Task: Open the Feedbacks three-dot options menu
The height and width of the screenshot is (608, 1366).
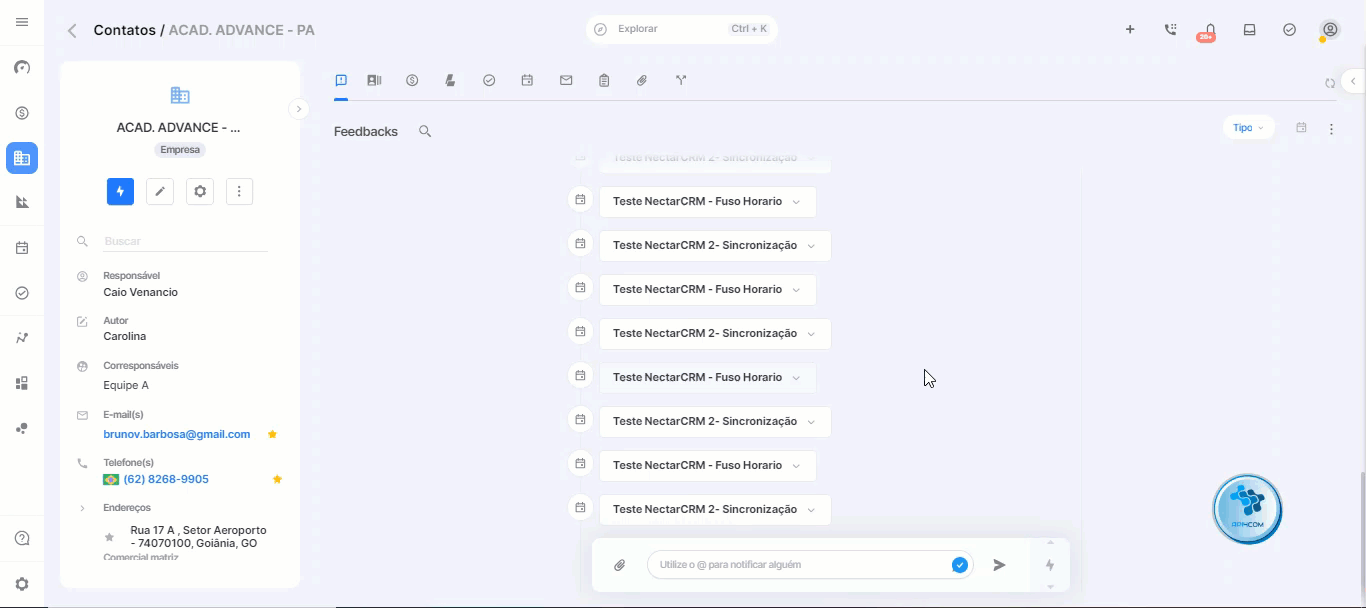Action: point(1331,129)
